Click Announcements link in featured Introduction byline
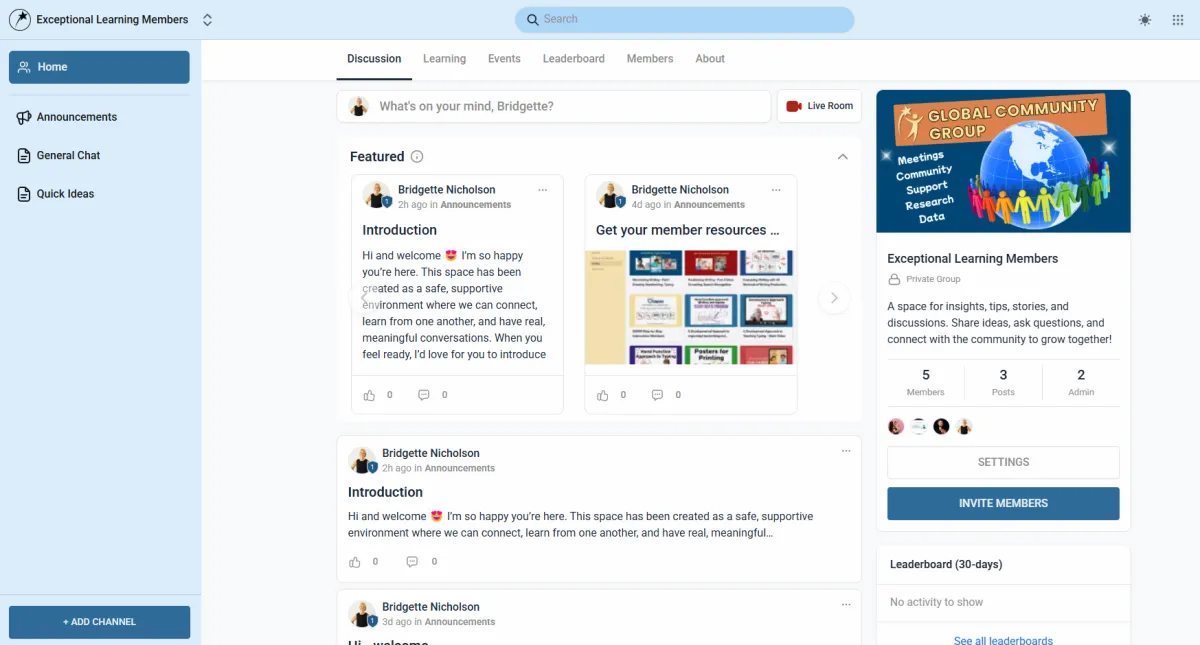The width and height of the screenshot is (1200, 645). (476, 205)
